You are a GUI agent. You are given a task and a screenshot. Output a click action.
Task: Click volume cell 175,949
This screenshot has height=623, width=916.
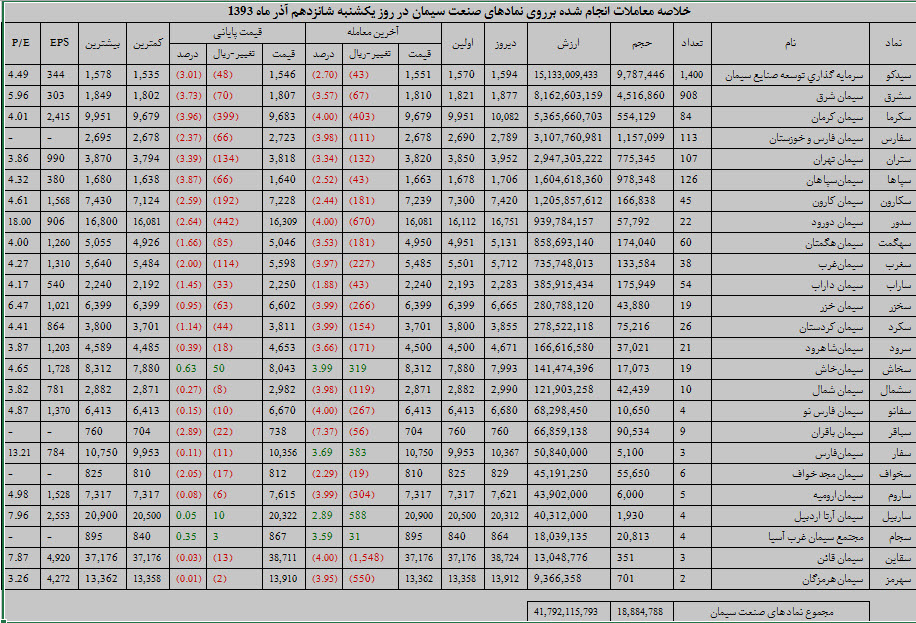pyautogui.click(x=636, y=285)
